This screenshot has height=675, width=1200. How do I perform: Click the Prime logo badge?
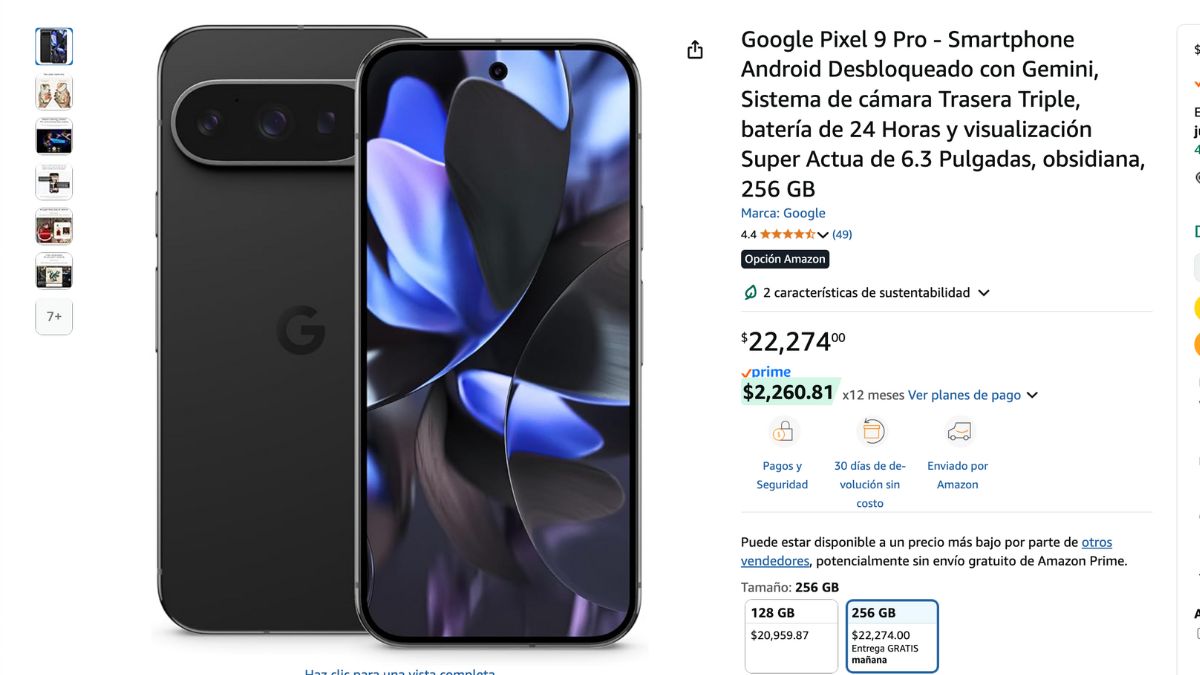click(x=766, y=372)
